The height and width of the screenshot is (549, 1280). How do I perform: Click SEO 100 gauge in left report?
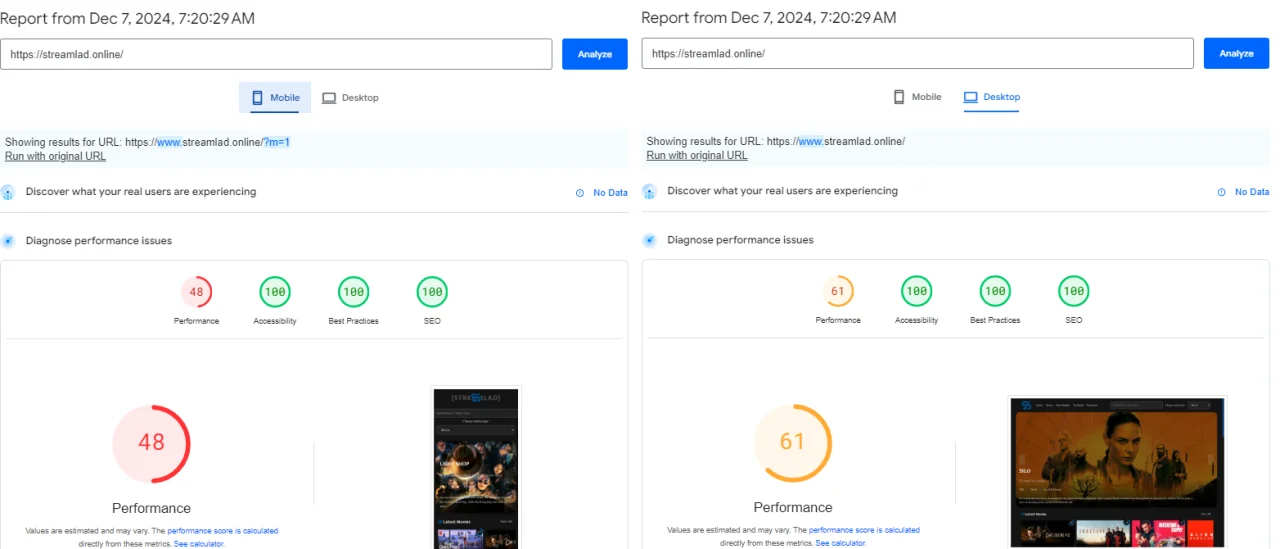432,293
